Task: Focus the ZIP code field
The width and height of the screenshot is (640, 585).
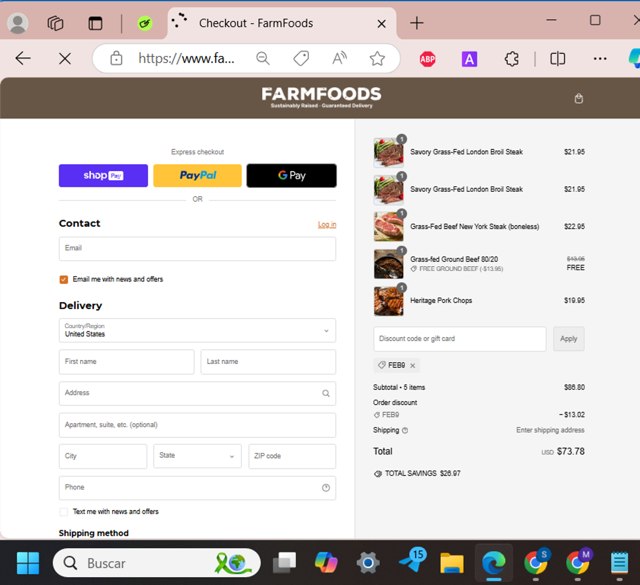Action: pos(292,456)
